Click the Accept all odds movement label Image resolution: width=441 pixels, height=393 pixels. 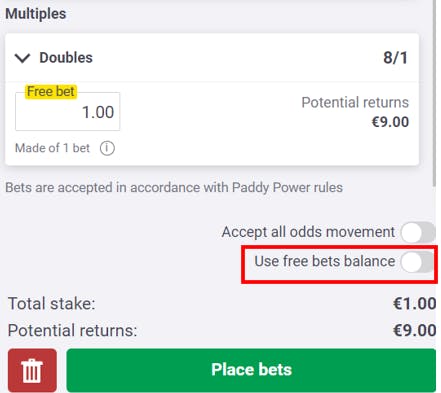click(x=308, y=232)
